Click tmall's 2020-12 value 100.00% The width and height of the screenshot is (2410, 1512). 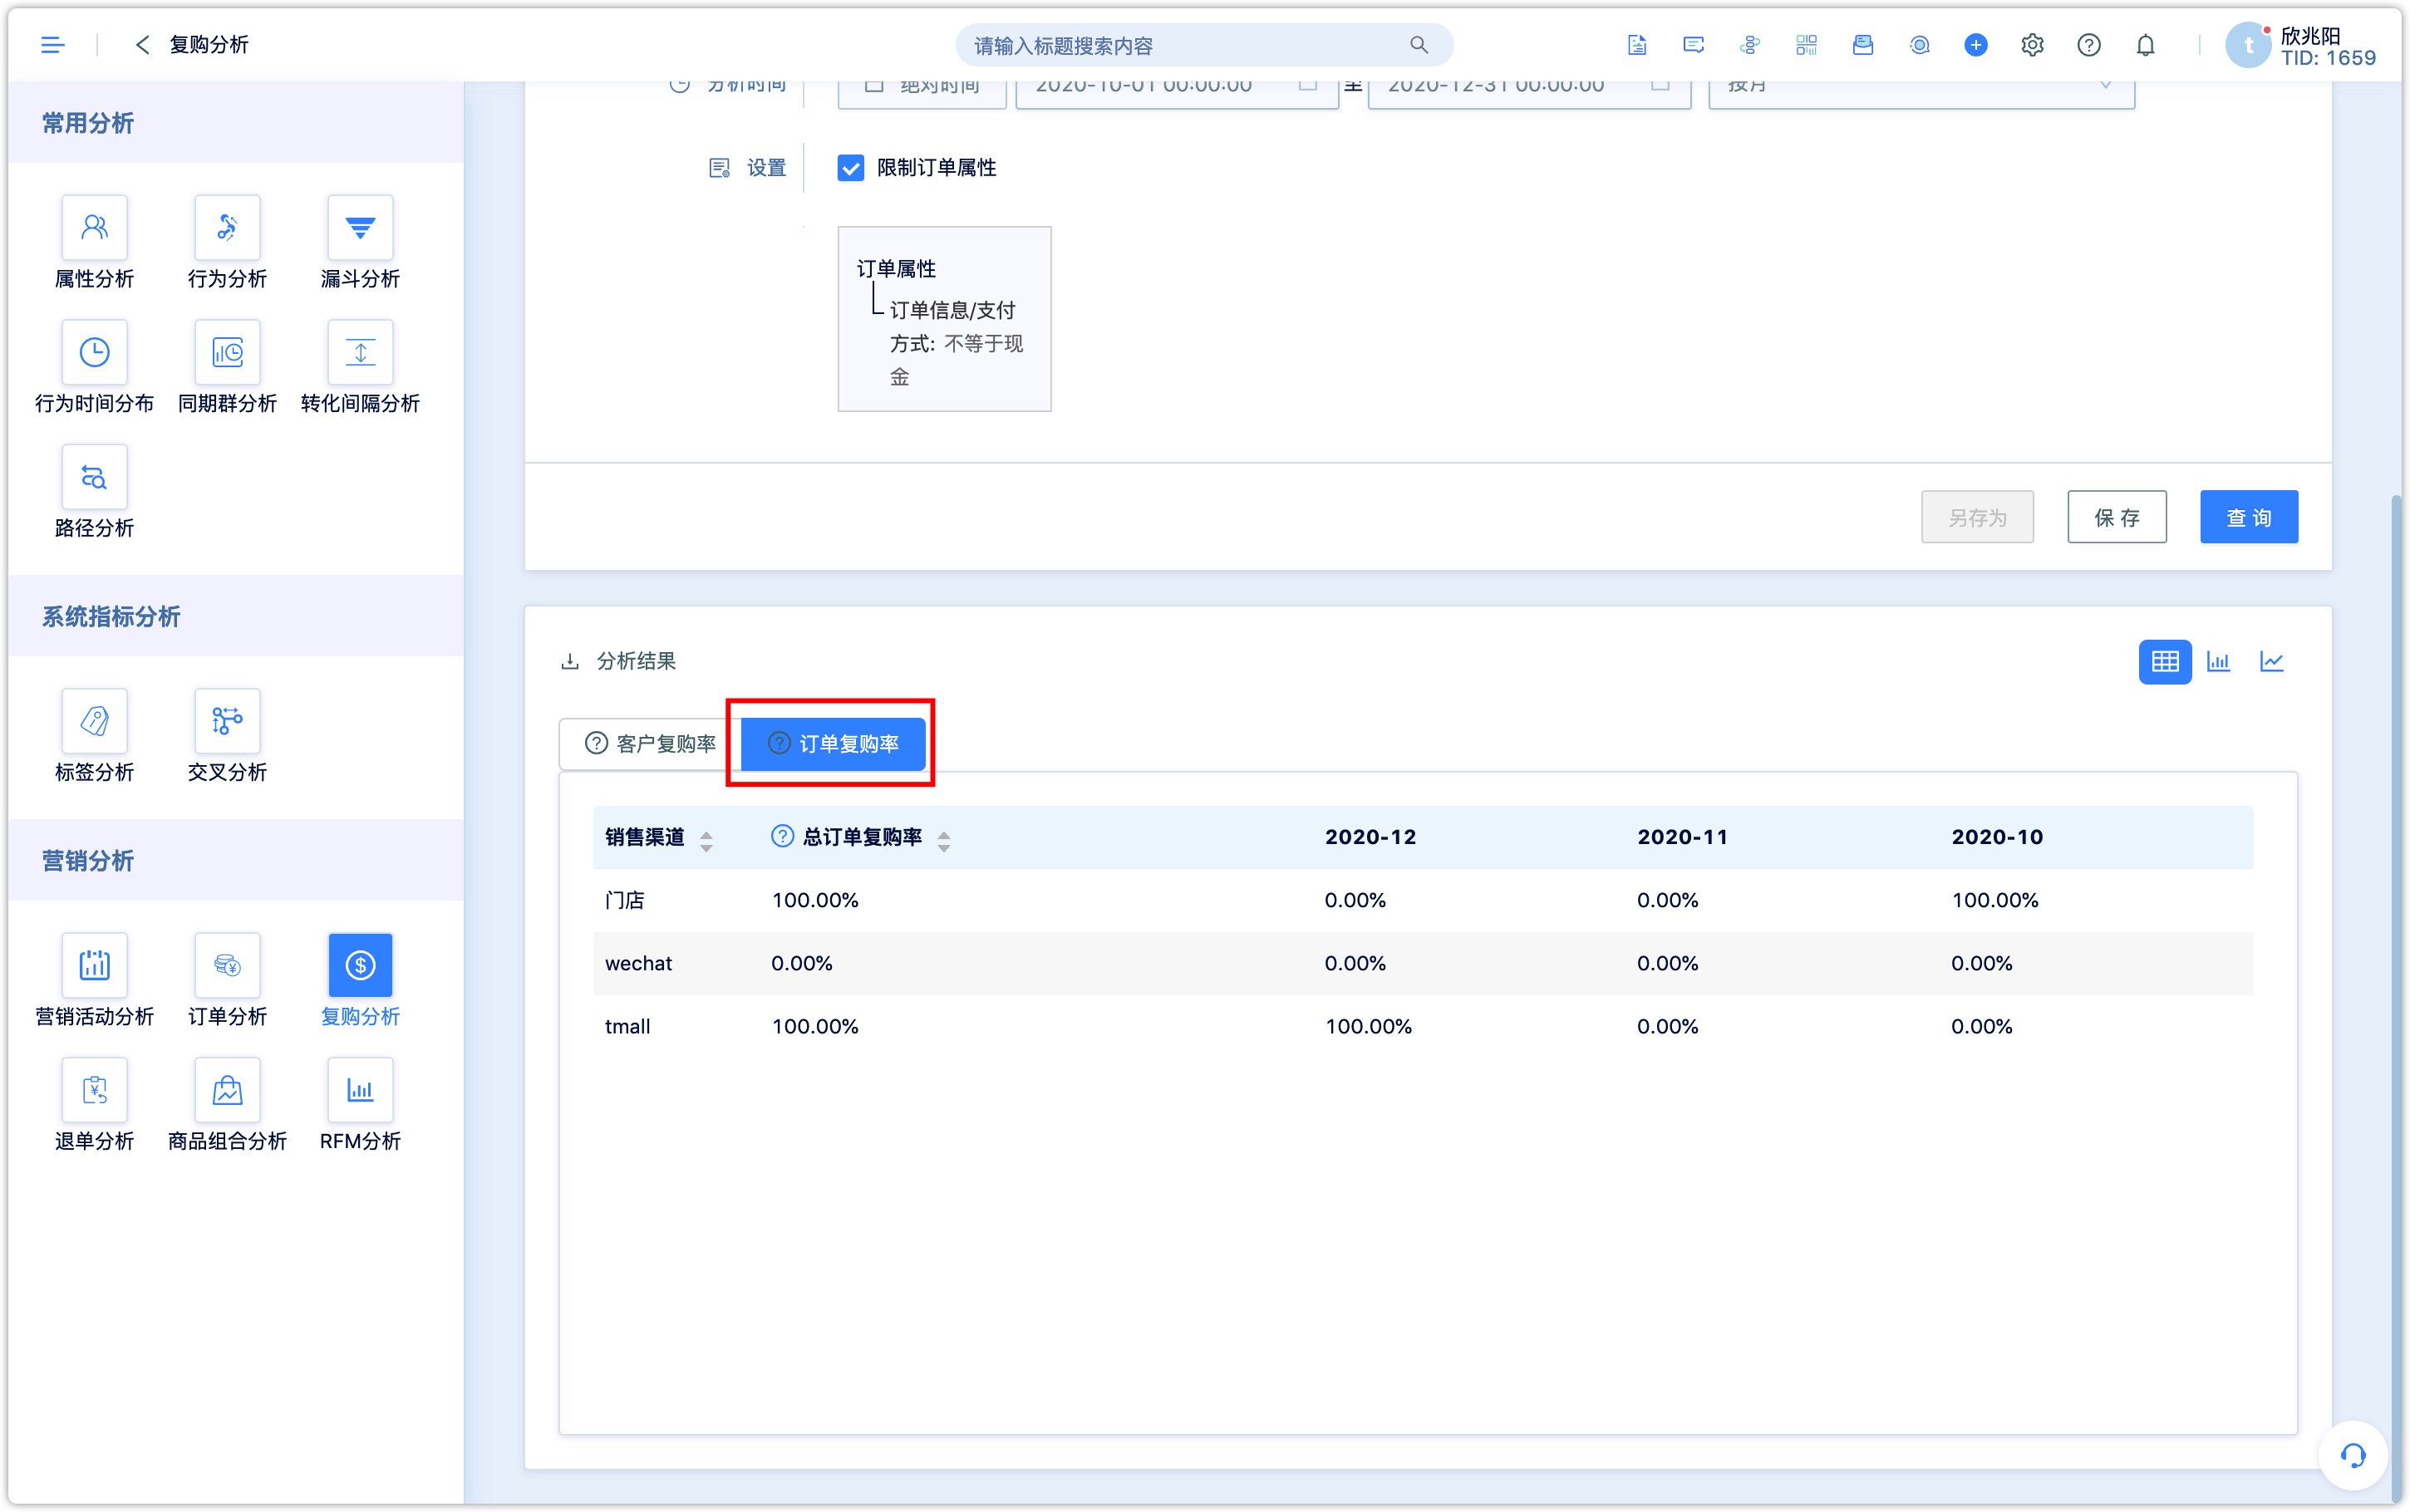[1368, 1026]
